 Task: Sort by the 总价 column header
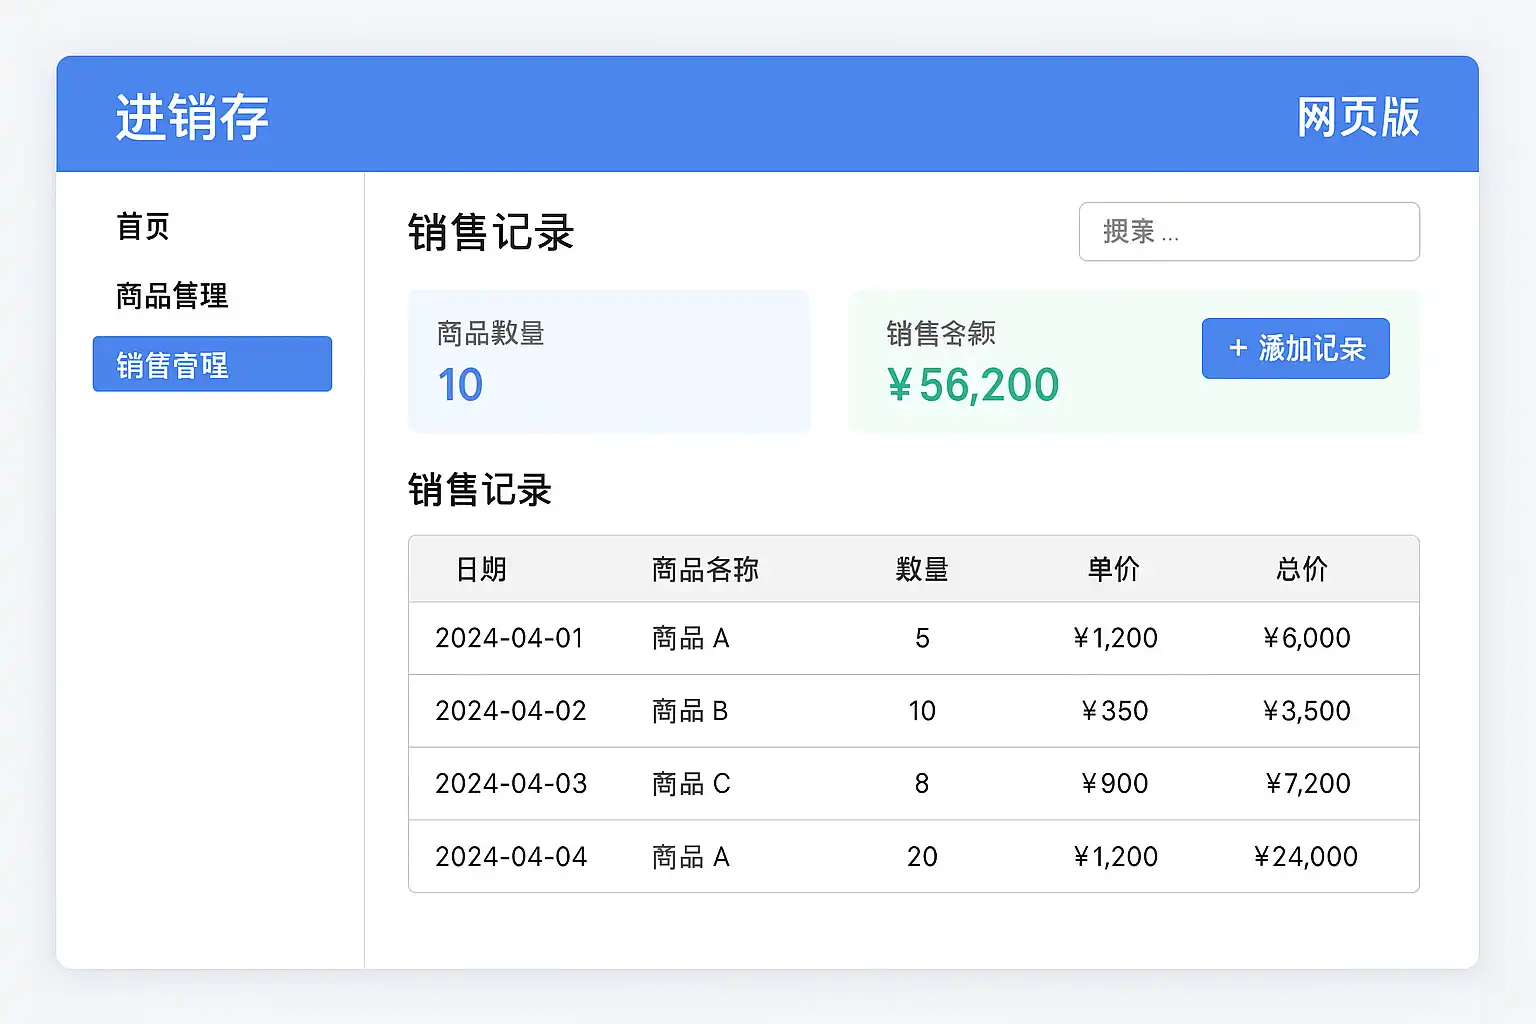[x=1302, y=570]
